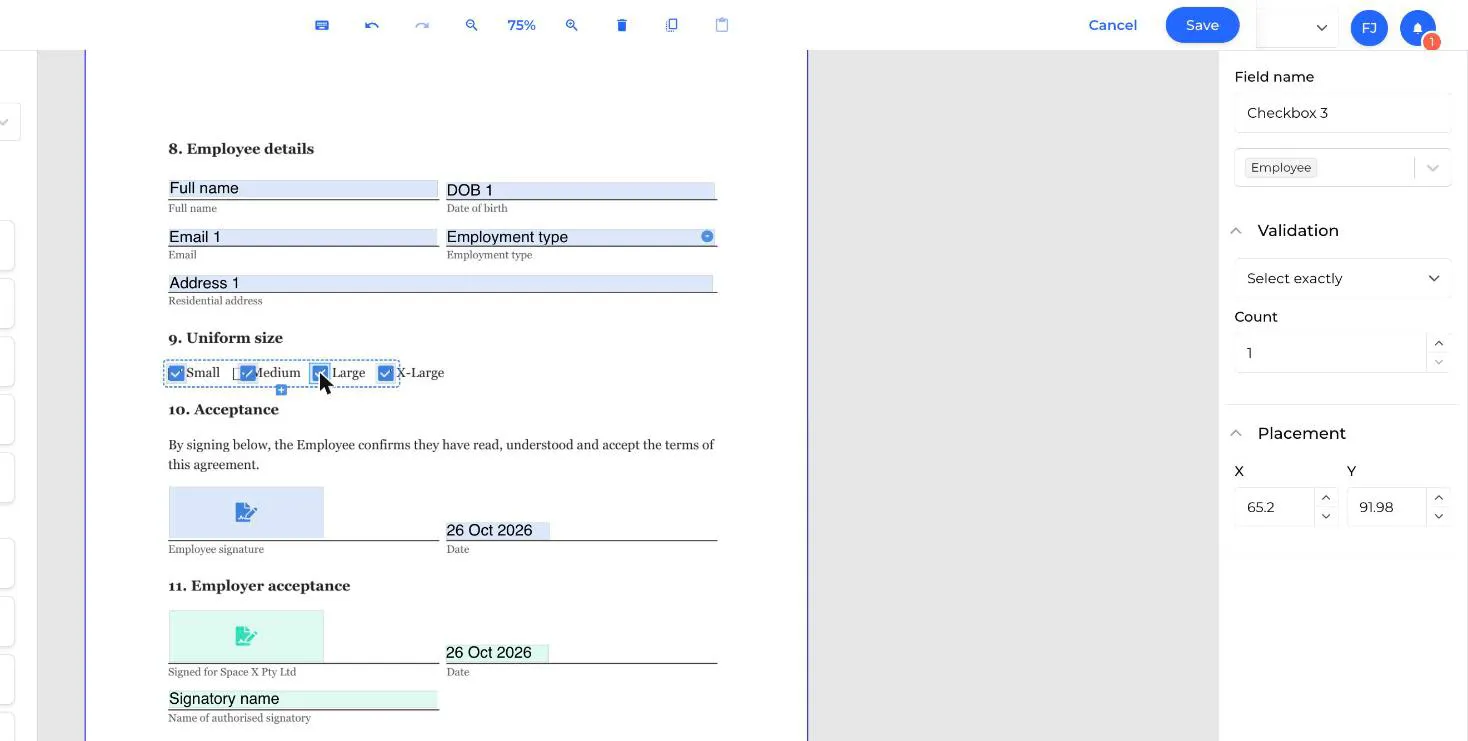
Task: Click the redo arrow
Action: point(422,25)
